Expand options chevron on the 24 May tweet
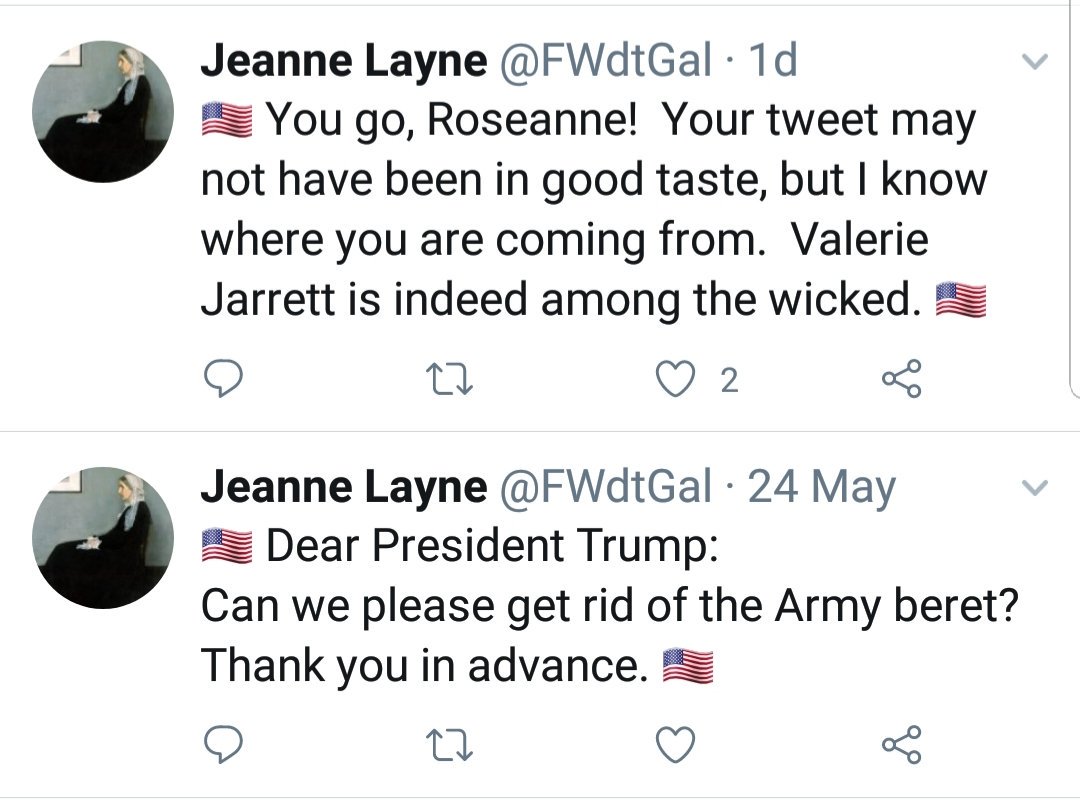The height and width of the screenshot is (803, 1080). [x=1035, y=488]
